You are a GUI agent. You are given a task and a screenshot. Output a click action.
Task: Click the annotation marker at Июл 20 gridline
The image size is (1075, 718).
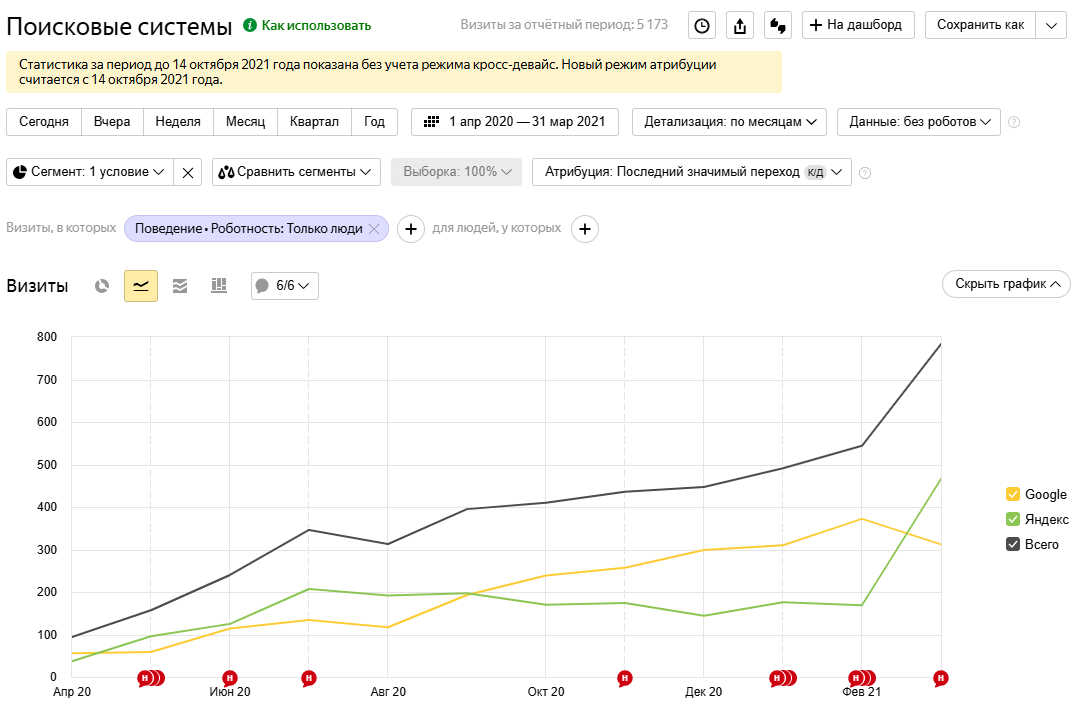(x=309, y=678)
